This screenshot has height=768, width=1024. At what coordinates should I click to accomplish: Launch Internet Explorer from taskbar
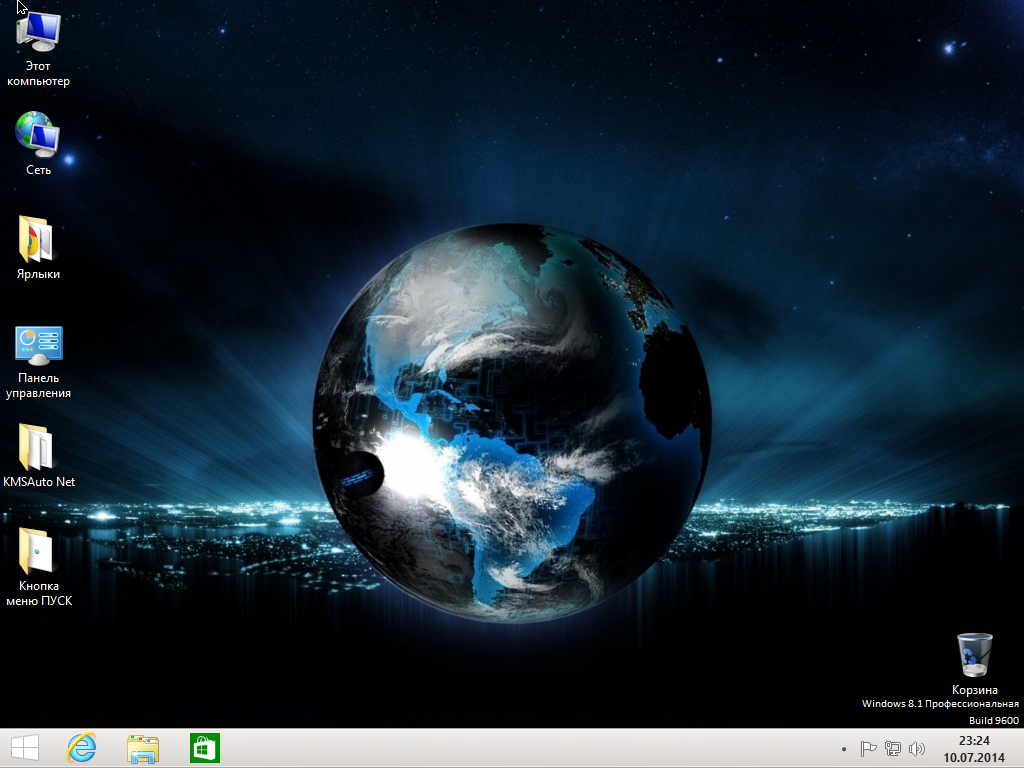click(x=82, y=748)
